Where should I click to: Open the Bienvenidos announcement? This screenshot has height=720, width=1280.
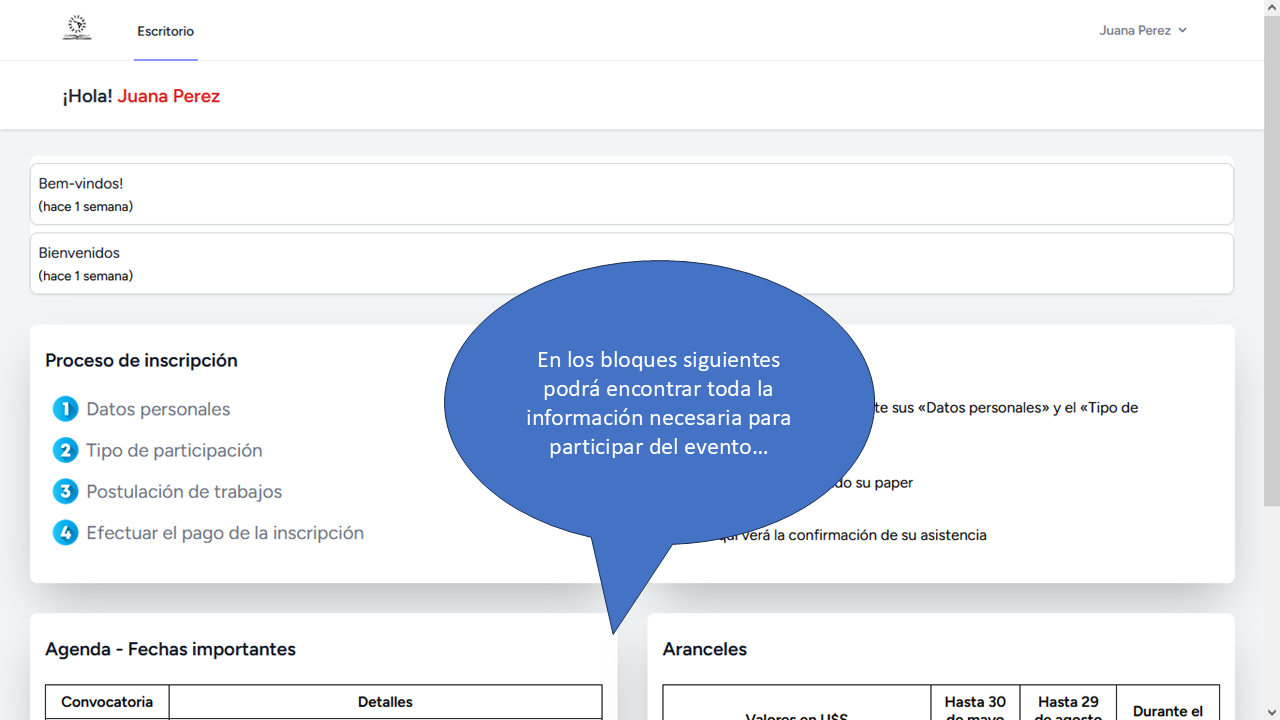(x=79, y=253)
